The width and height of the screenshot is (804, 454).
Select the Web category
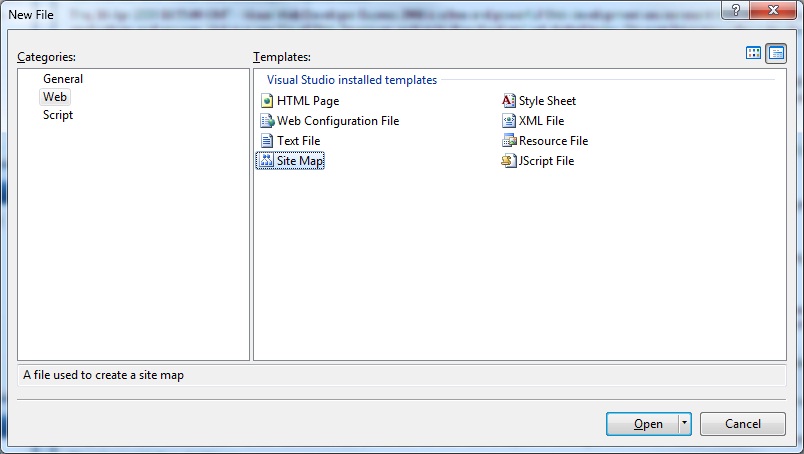[x=55, y=97]
